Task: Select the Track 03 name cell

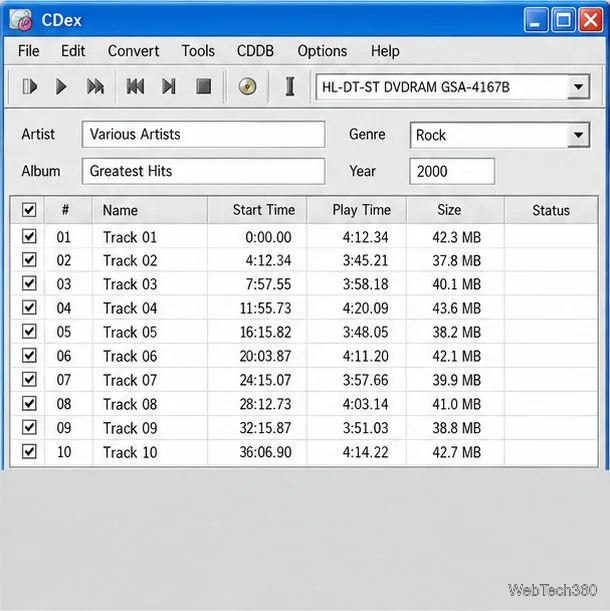Action: tap(150, 284)
